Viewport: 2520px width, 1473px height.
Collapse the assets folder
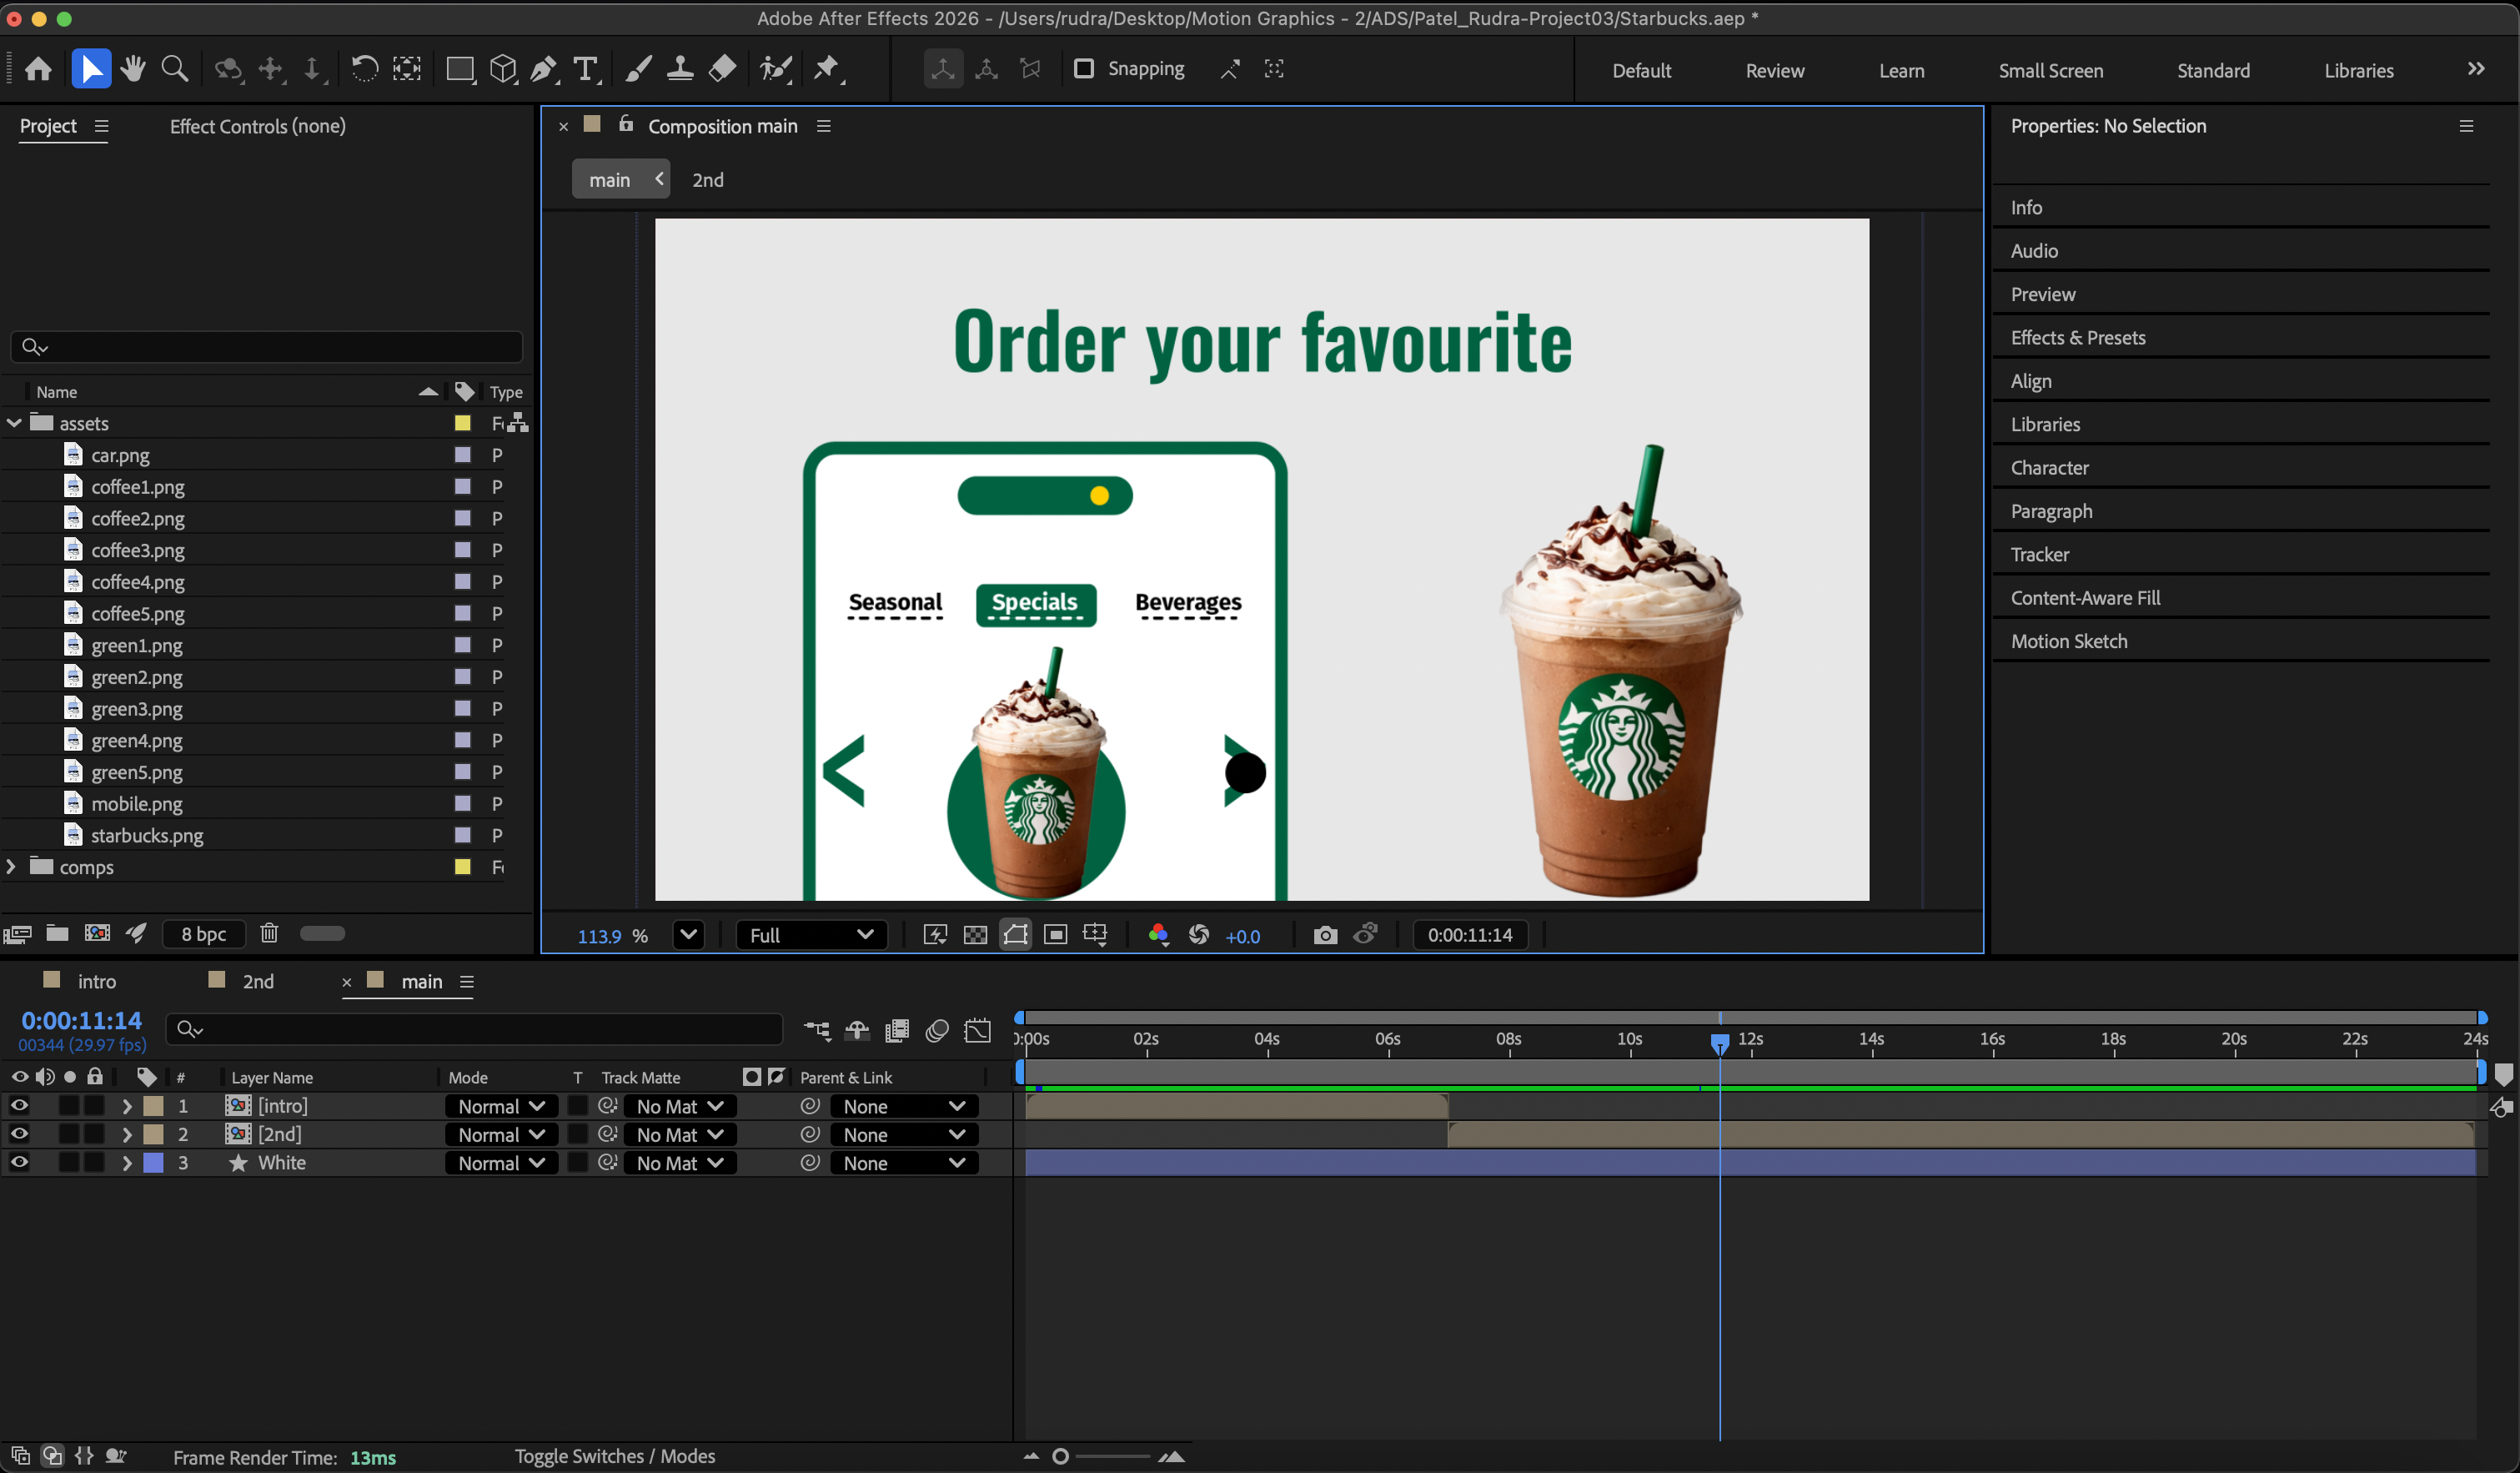pos(14,423)
